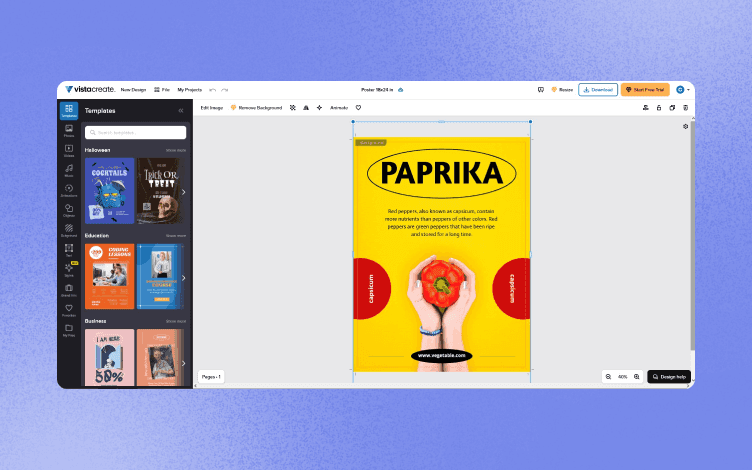752x470 pixels.
Task: Show next Business templates with arrow
Action: pos(183,363)
